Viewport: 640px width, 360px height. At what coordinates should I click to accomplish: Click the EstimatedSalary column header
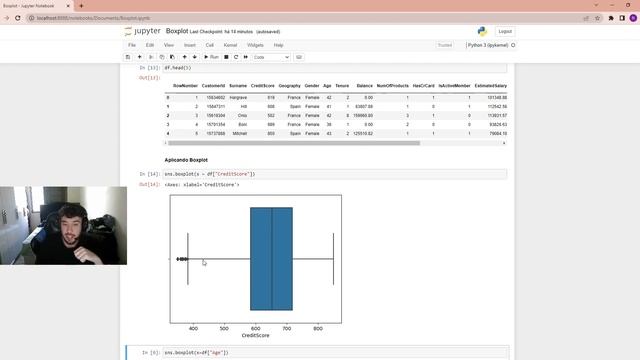coord(491,86)
